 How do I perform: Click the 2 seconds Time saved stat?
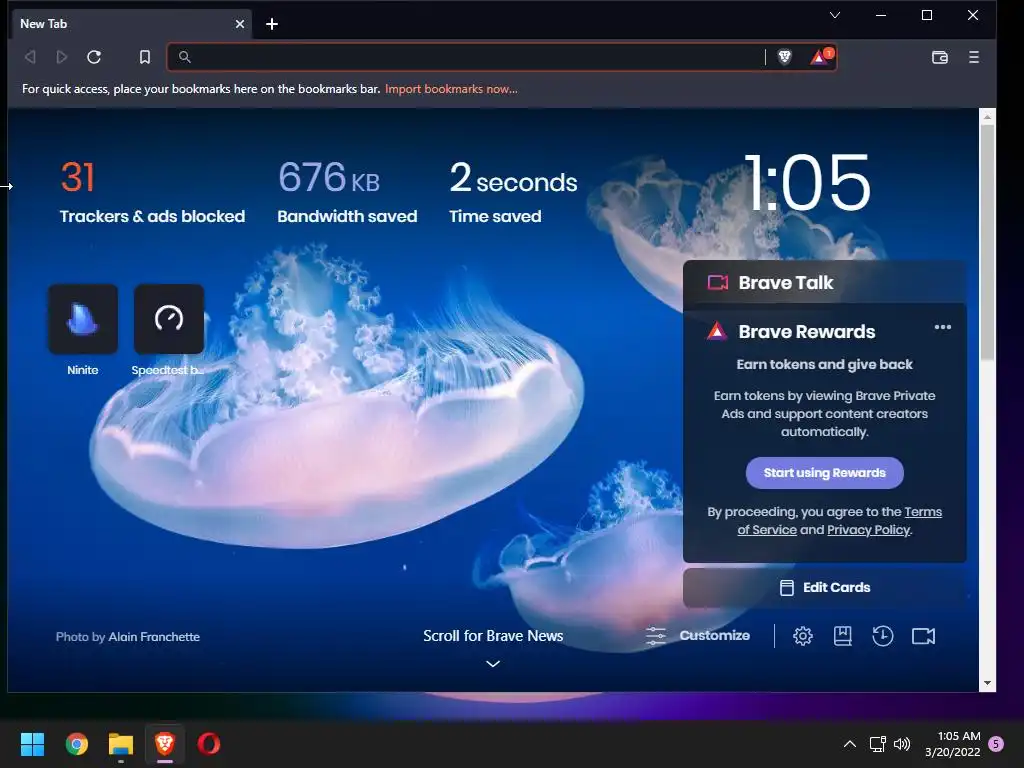513,193
